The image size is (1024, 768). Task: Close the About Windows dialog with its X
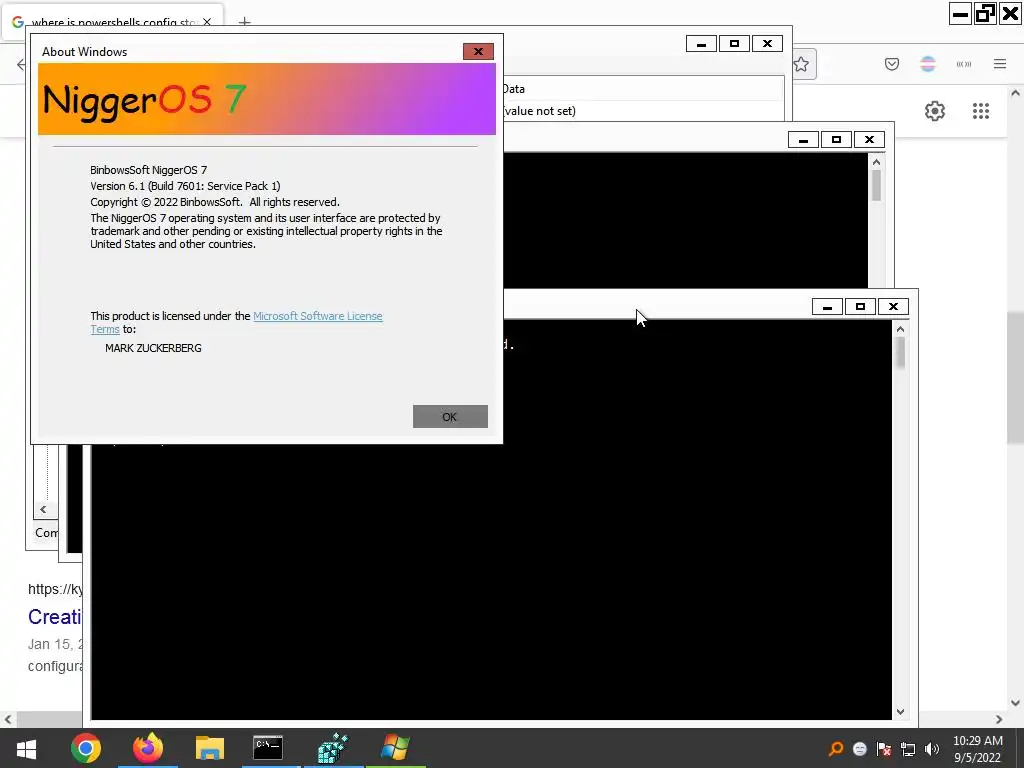[x=478, y=52]
